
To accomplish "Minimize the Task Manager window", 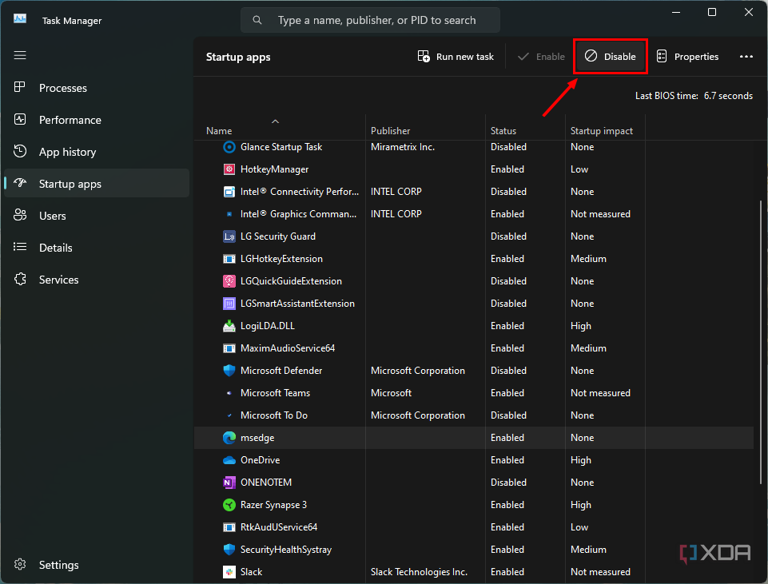I will click(676, 12).
